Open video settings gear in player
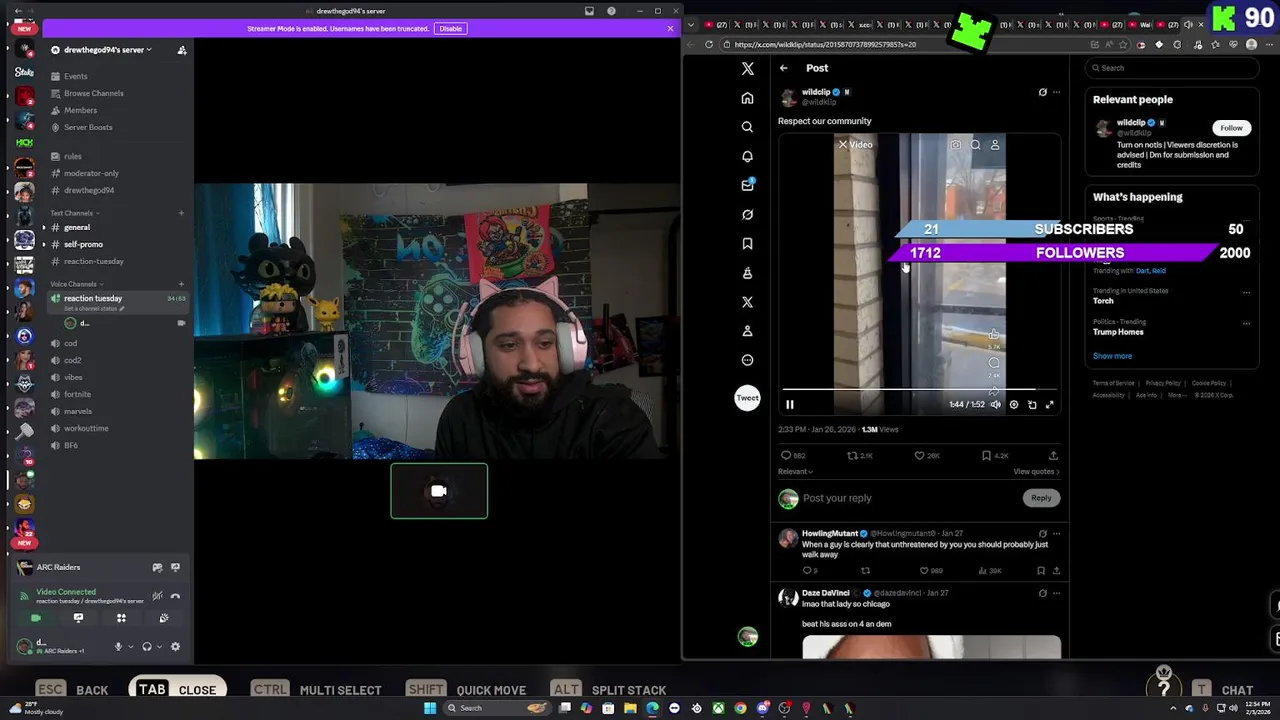Screen dimensions: 1280x720 pos(1014,404)
